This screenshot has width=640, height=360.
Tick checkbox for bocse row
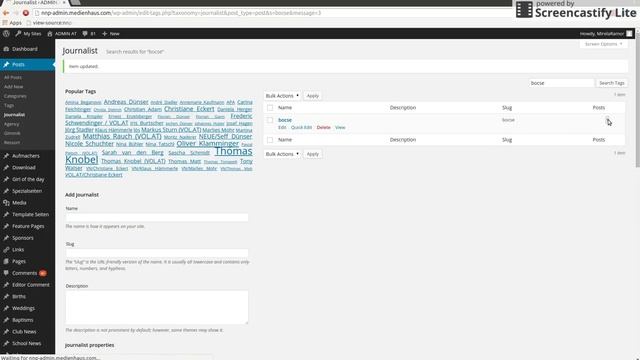pos(270,120)
